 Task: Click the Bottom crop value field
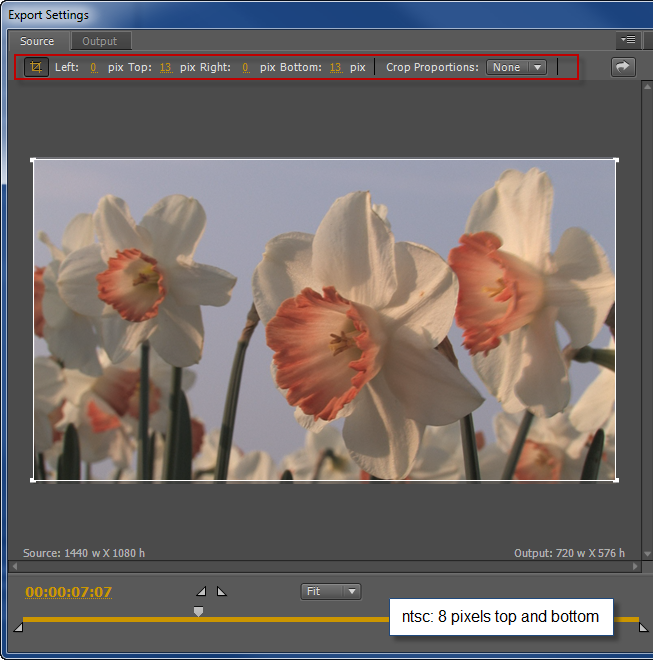(x=335, y=67)
